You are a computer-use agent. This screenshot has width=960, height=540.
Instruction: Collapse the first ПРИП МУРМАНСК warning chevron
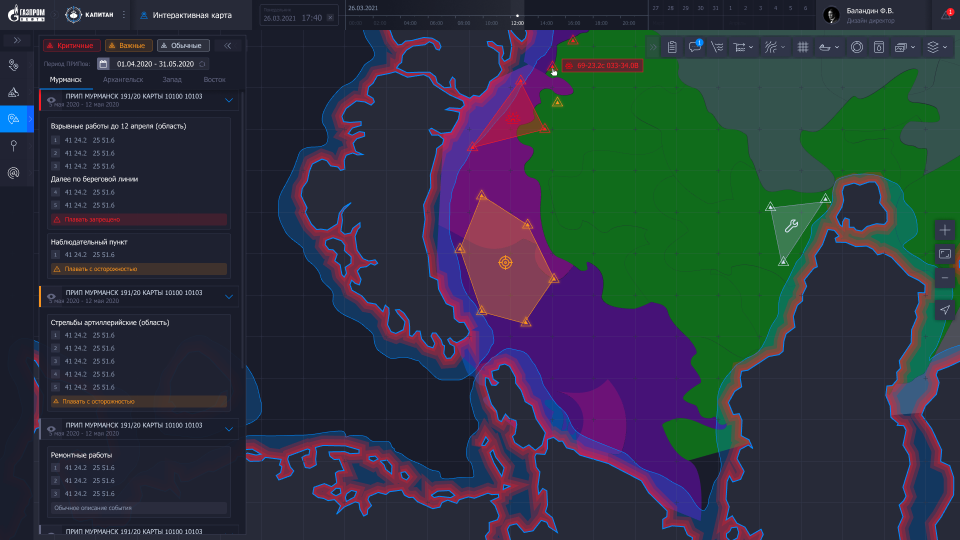click(x=229, y=100)
